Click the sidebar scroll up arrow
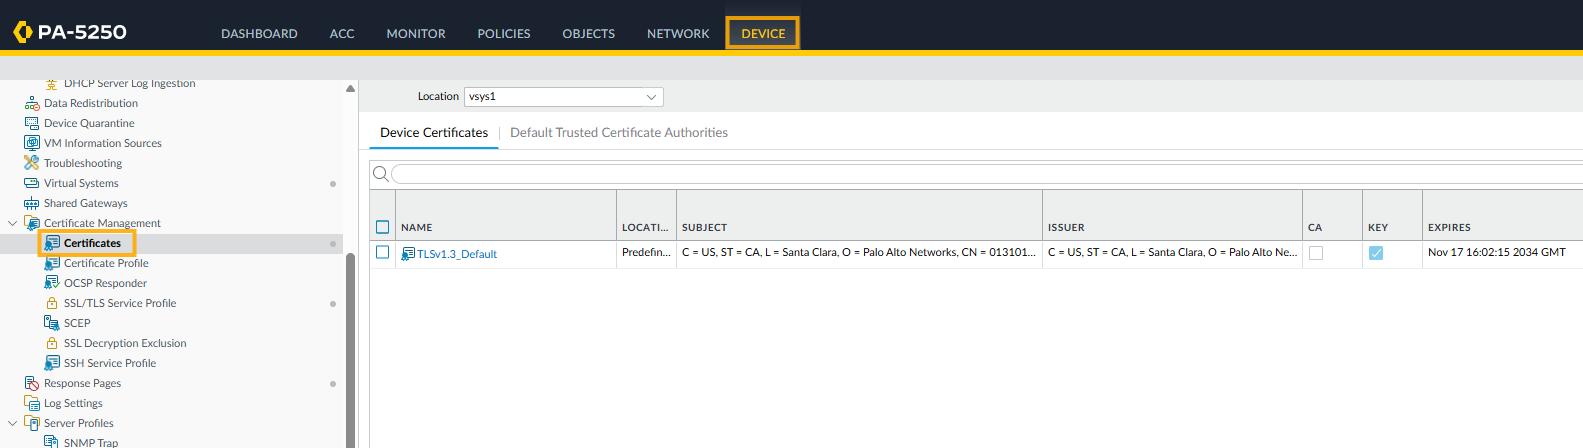The width and height of the screenshot is (1583, 448). click(x=350, y=88)
